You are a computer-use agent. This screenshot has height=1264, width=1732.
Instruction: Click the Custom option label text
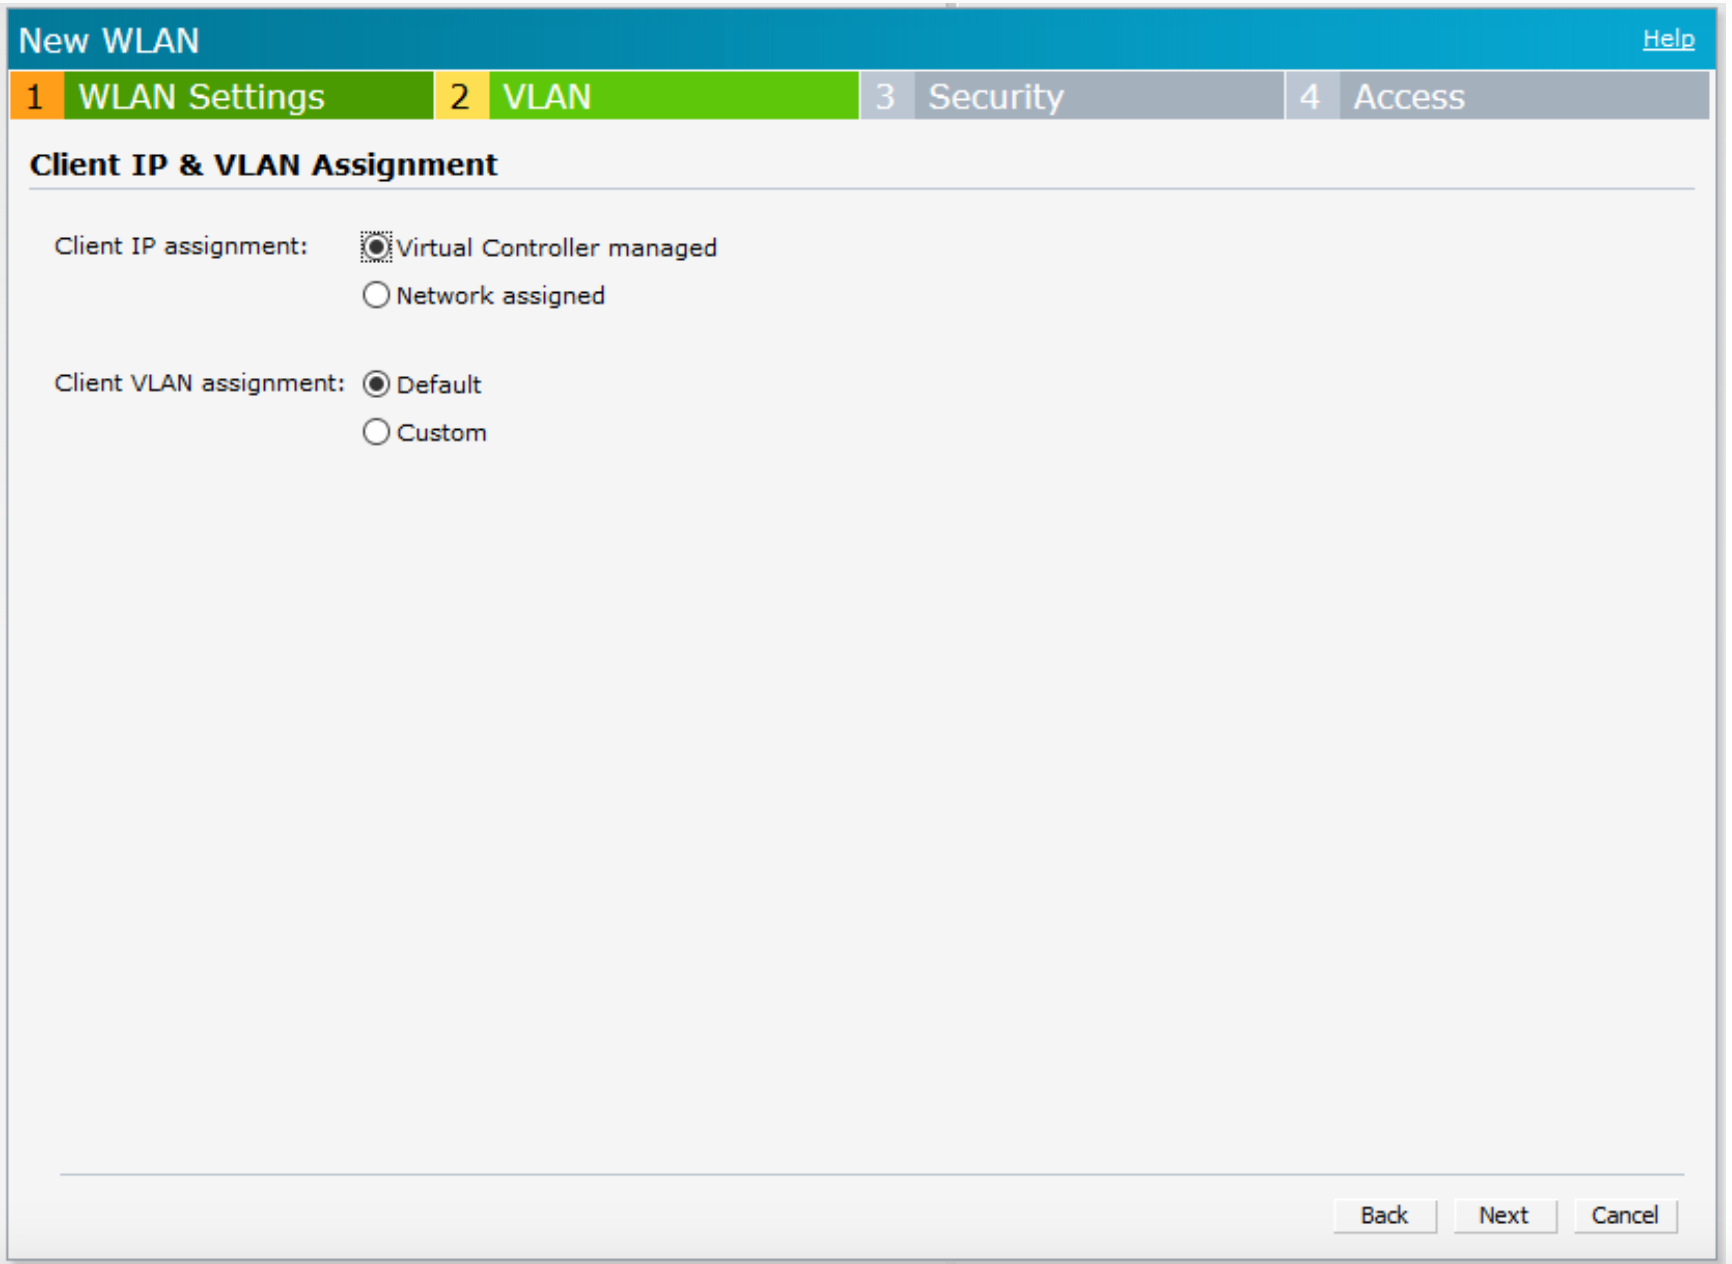coord(441,431)
